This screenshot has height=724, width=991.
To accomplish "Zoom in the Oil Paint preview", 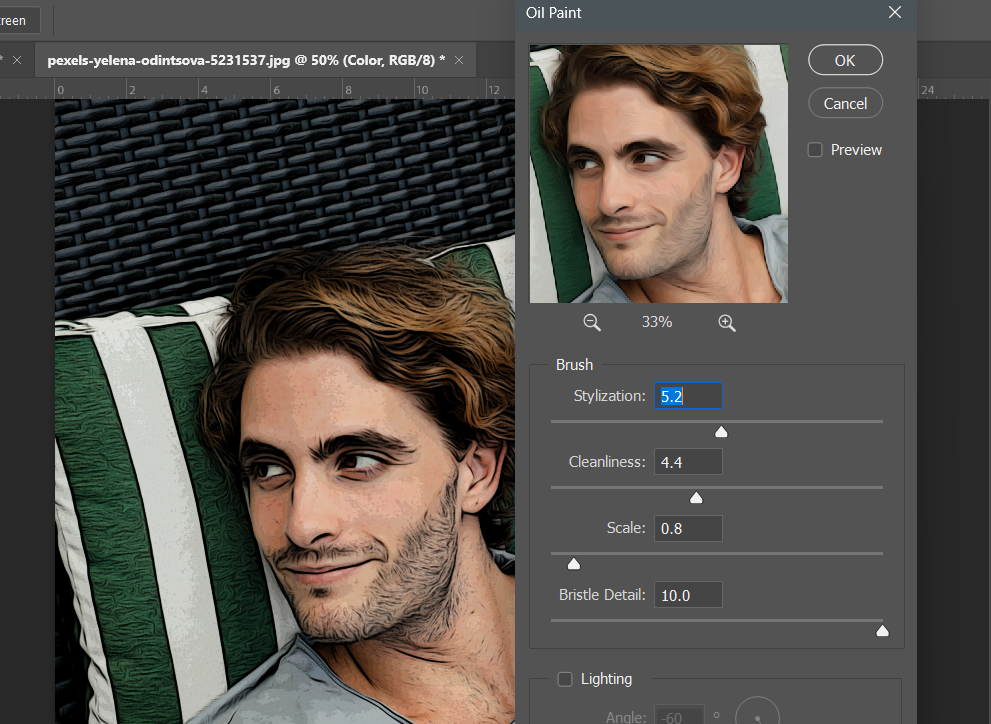I will pos(727,323).
